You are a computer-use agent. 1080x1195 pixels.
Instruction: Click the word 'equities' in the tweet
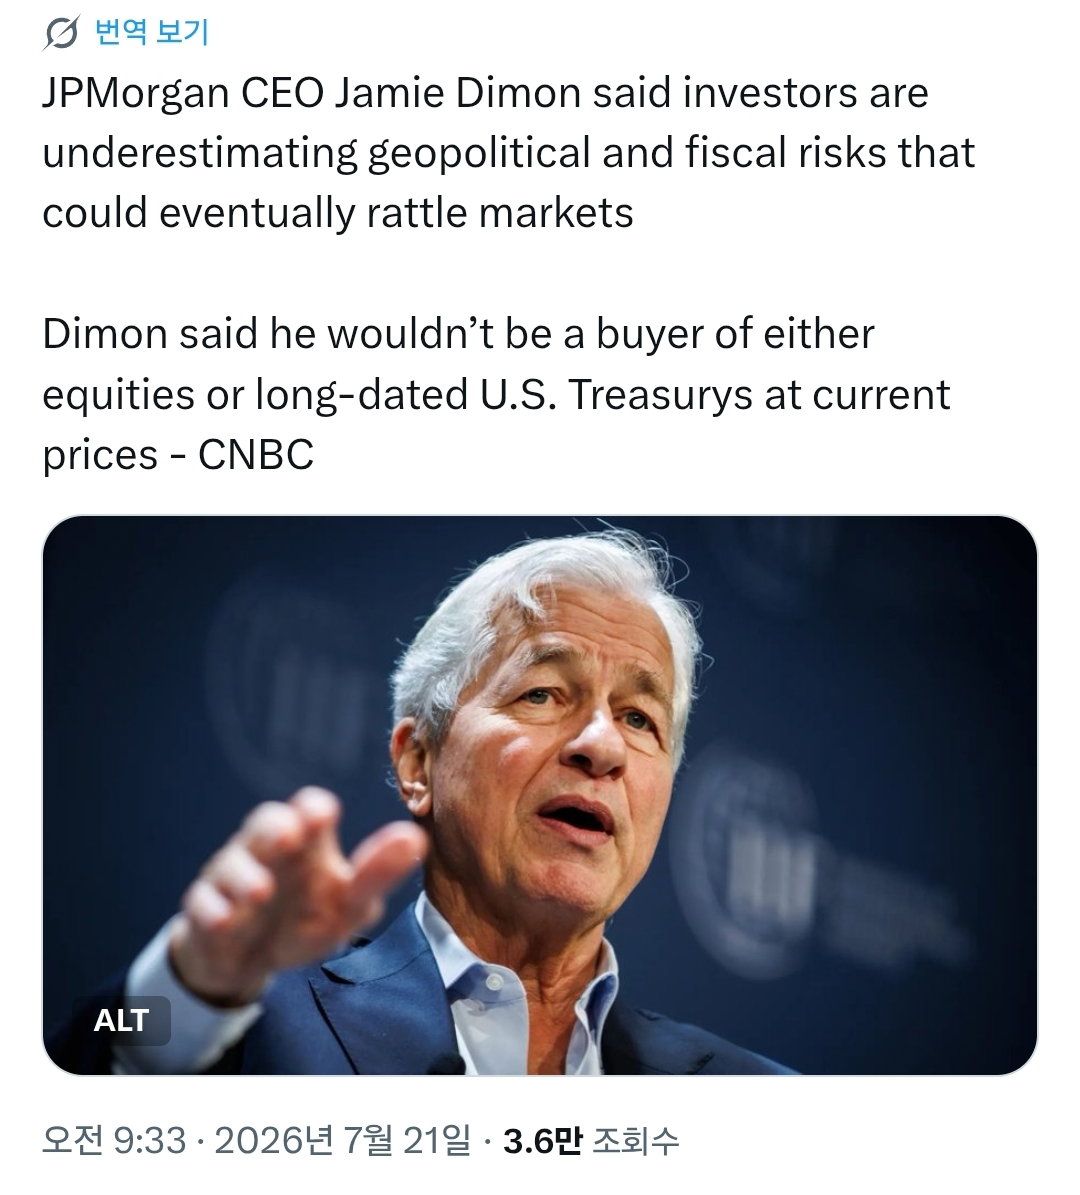[118, 396]
